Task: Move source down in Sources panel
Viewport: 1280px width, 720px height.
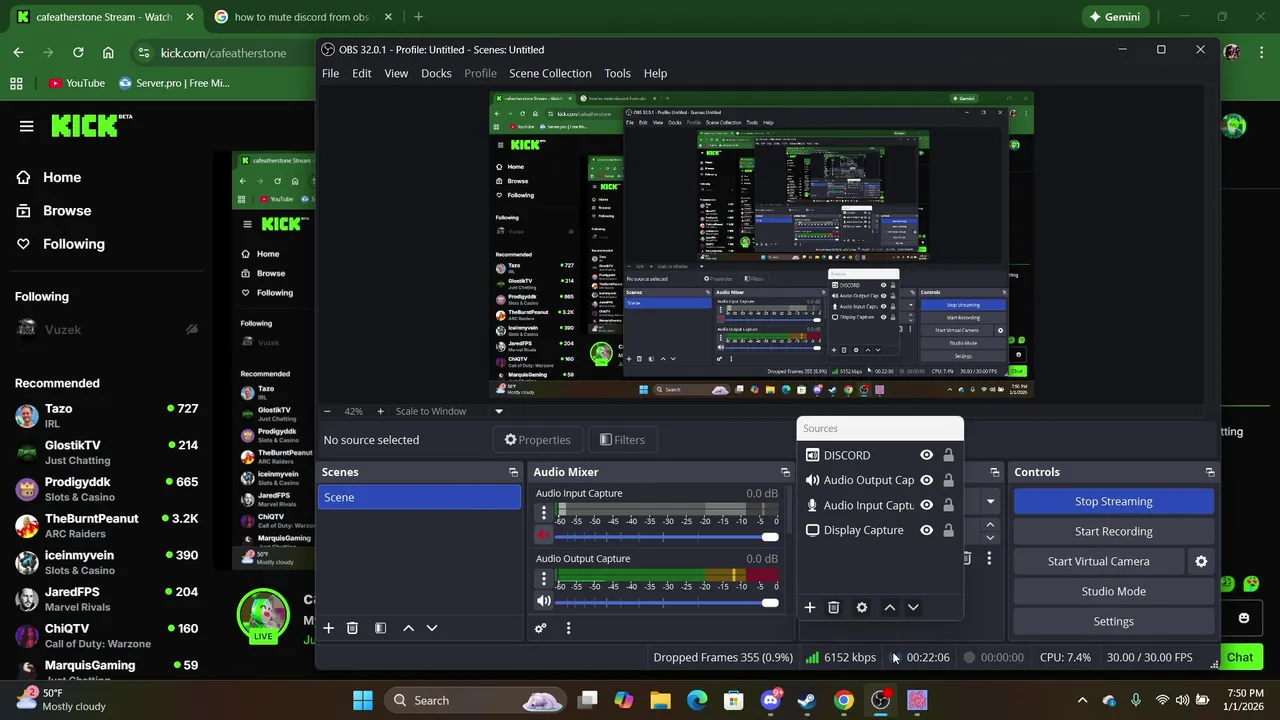Action: tap(913, 607)
